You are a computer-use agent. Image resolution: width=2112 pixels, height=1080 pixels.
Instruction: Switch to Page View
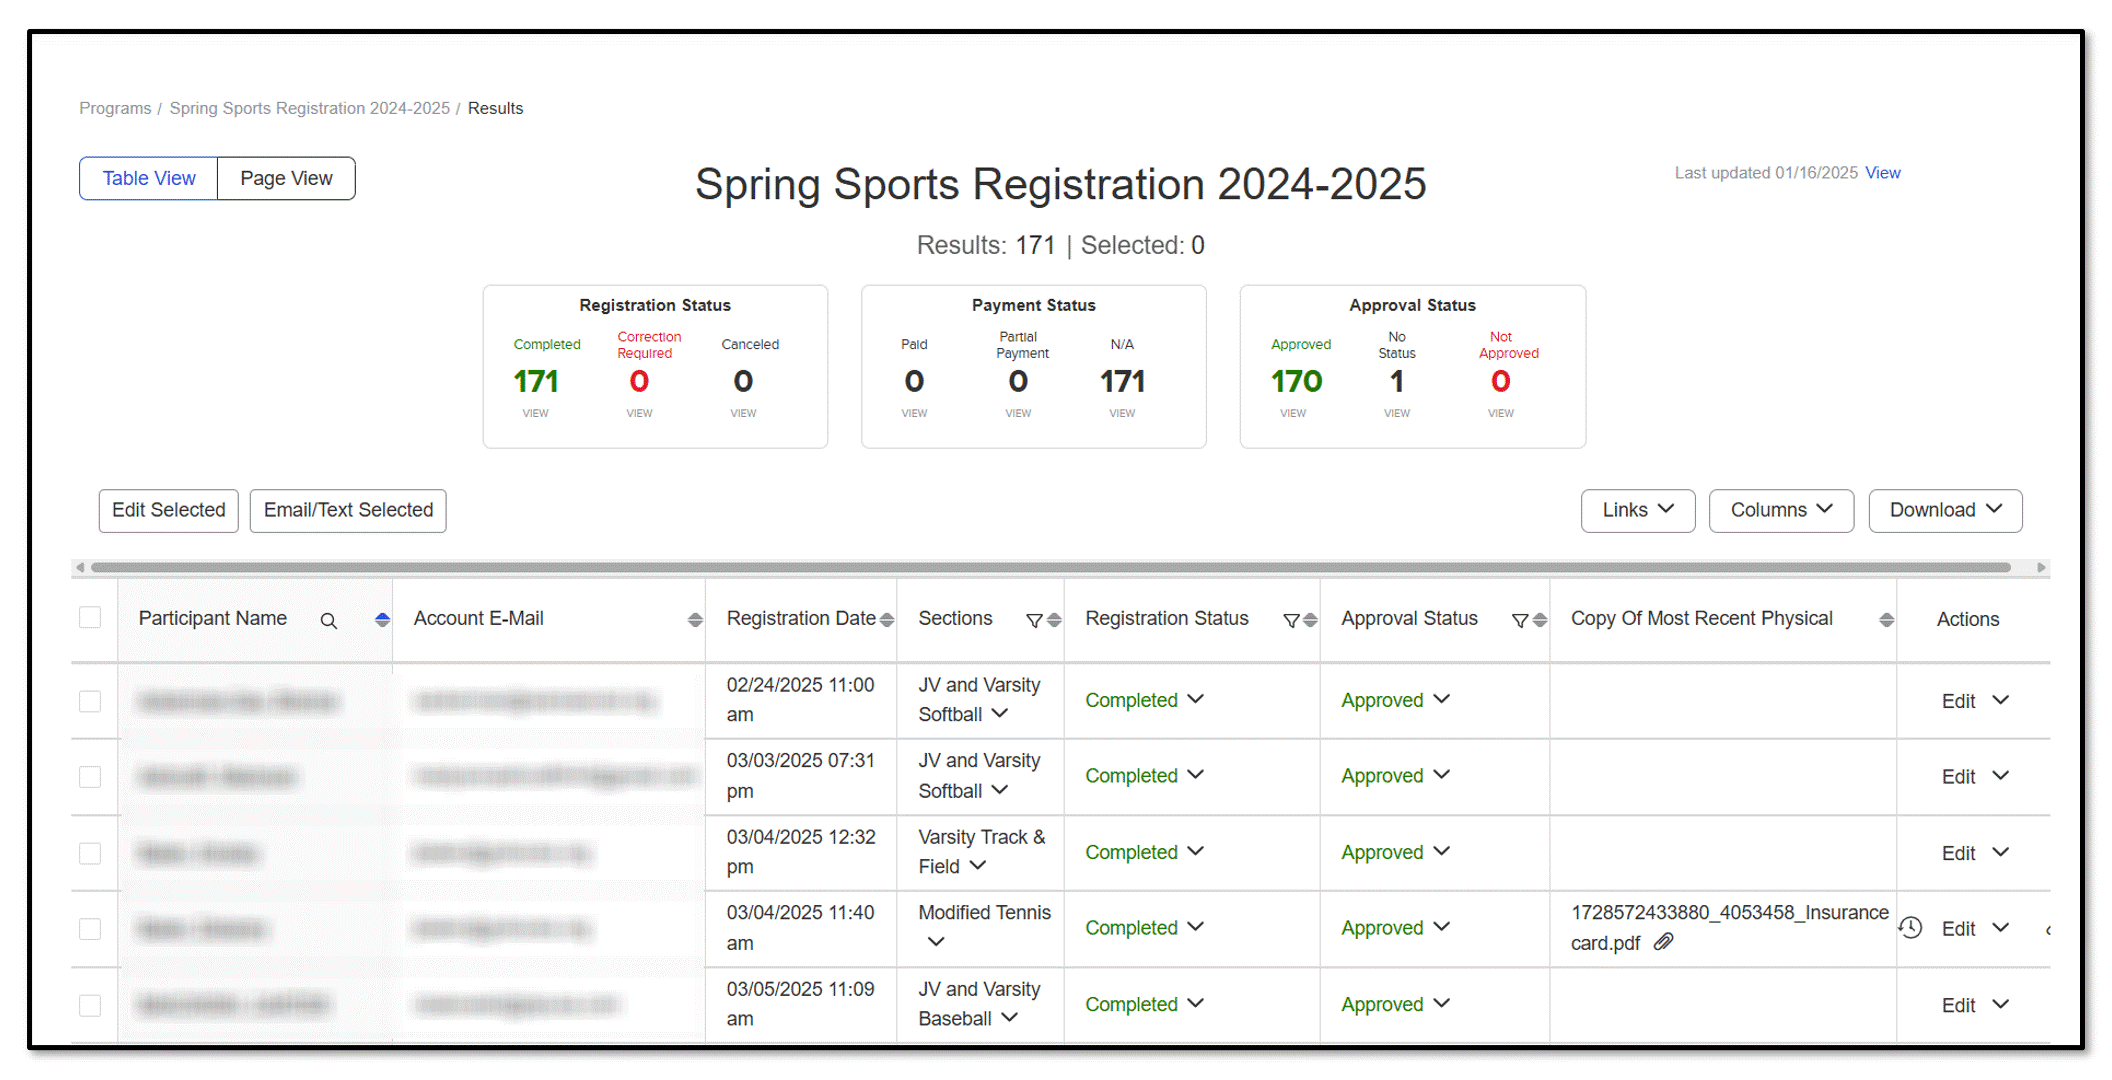click(286, 178)
